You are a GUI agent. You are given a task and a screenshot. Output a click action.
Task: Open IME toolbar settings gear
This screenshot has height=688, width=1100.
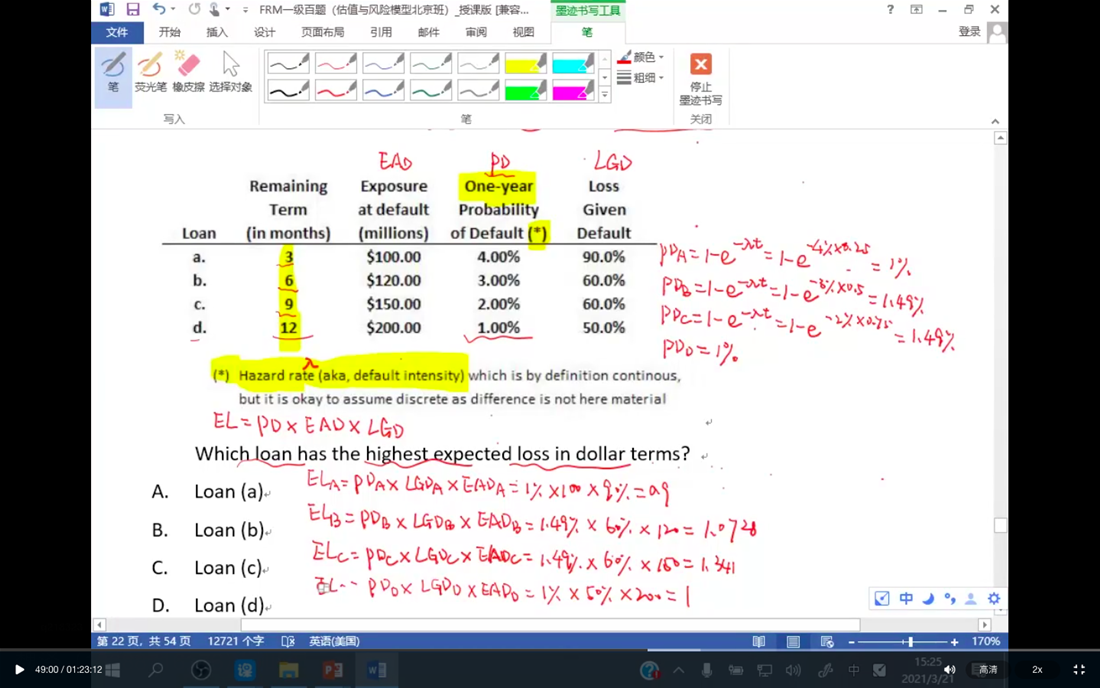[994, 598]
